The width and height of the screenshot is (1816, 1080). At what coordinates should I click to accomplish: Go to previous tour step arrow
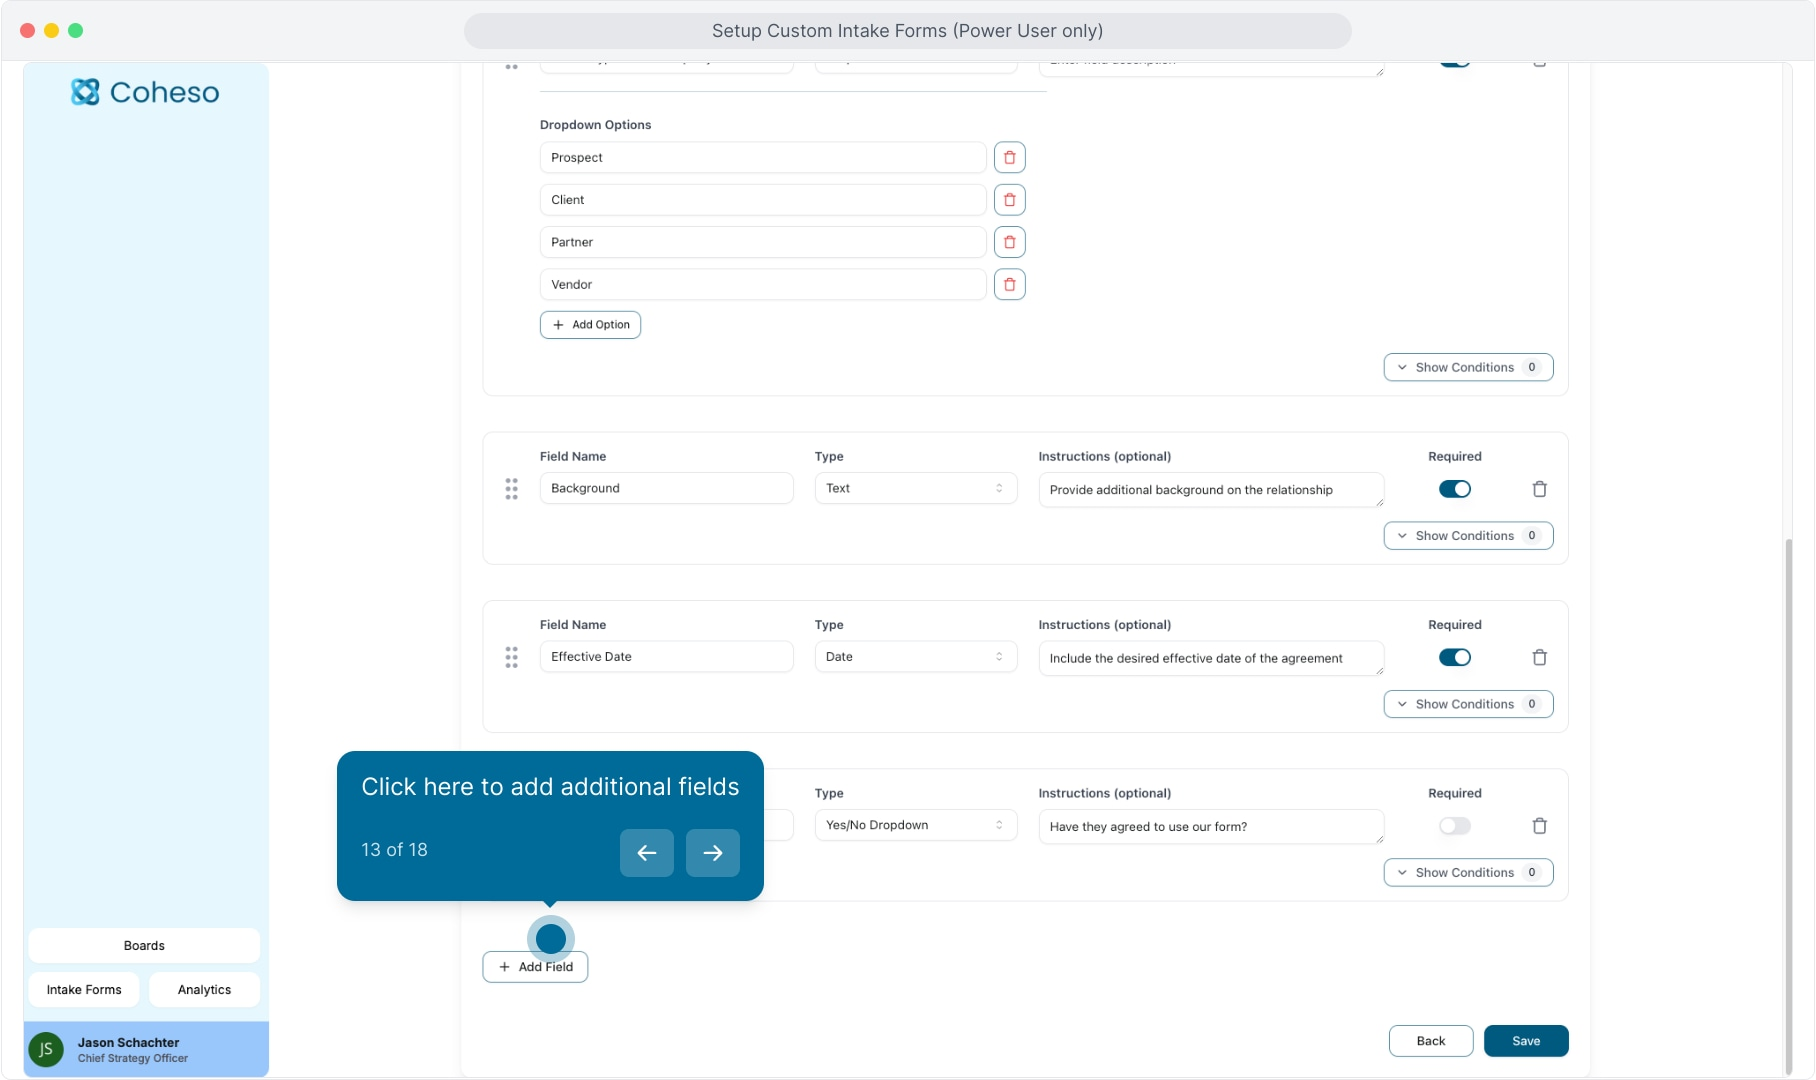(x=646, y=853)
